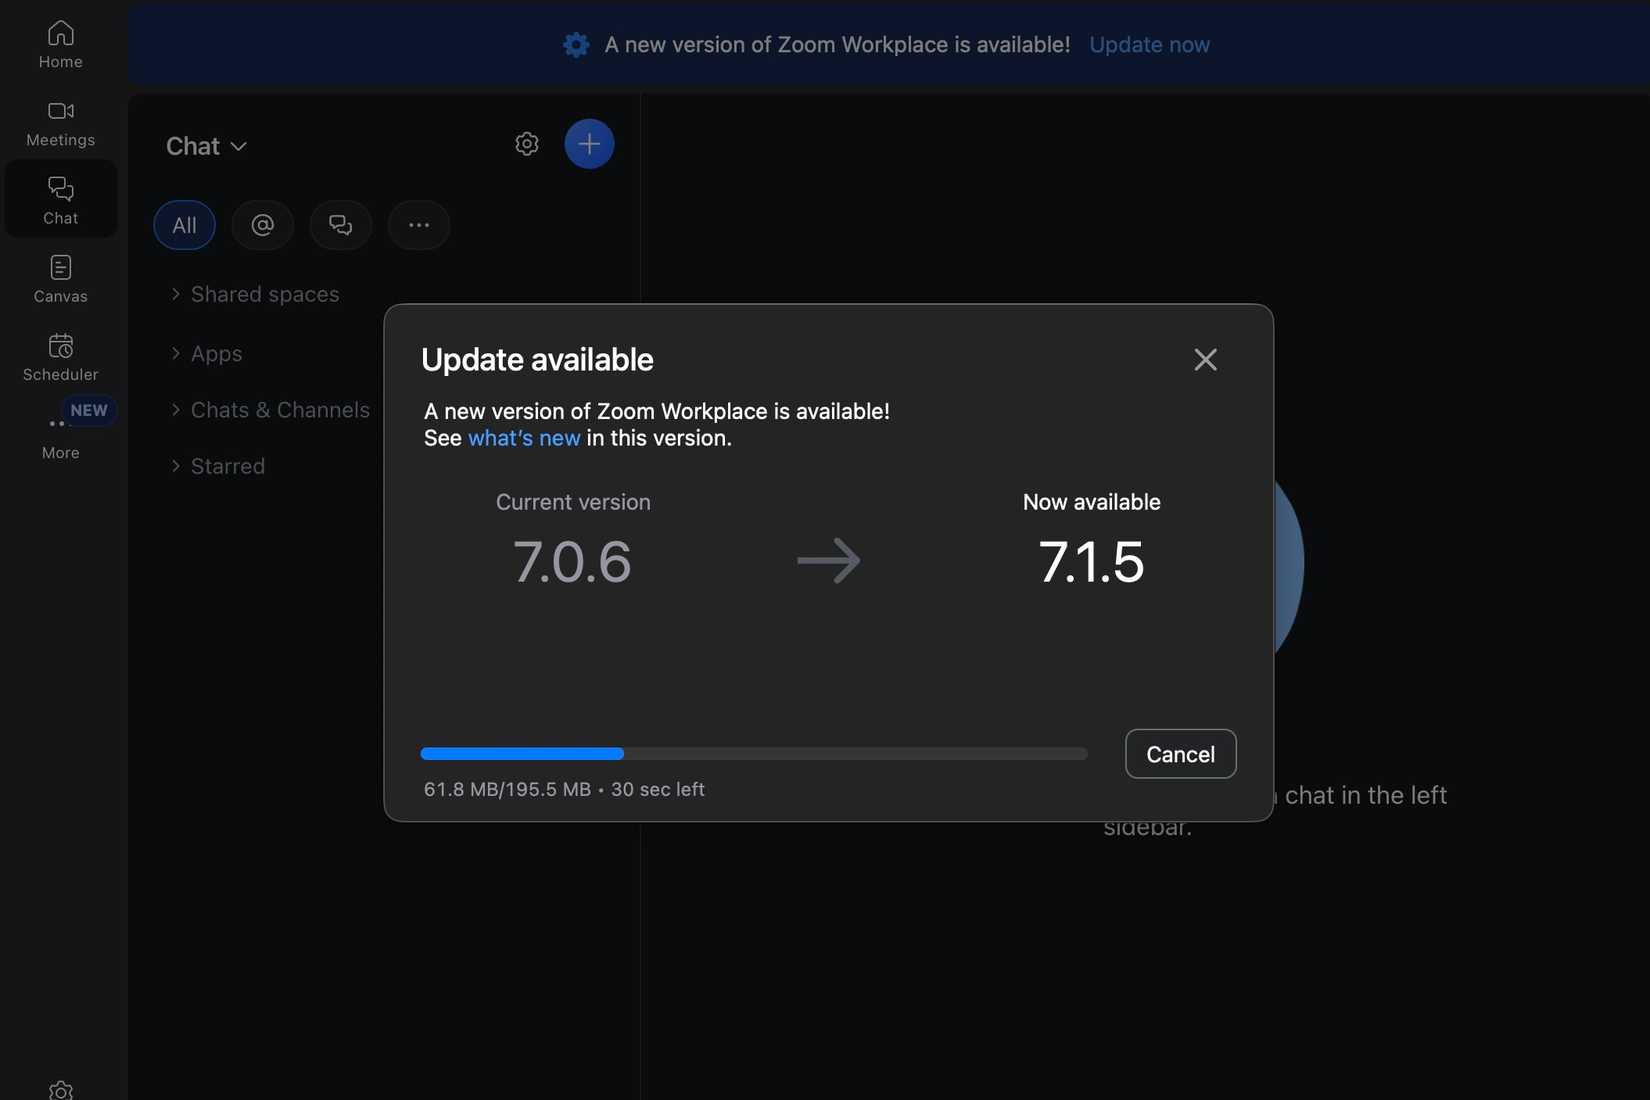
Task: Expand the Shared spaces section
Action: tap(255, 294)
